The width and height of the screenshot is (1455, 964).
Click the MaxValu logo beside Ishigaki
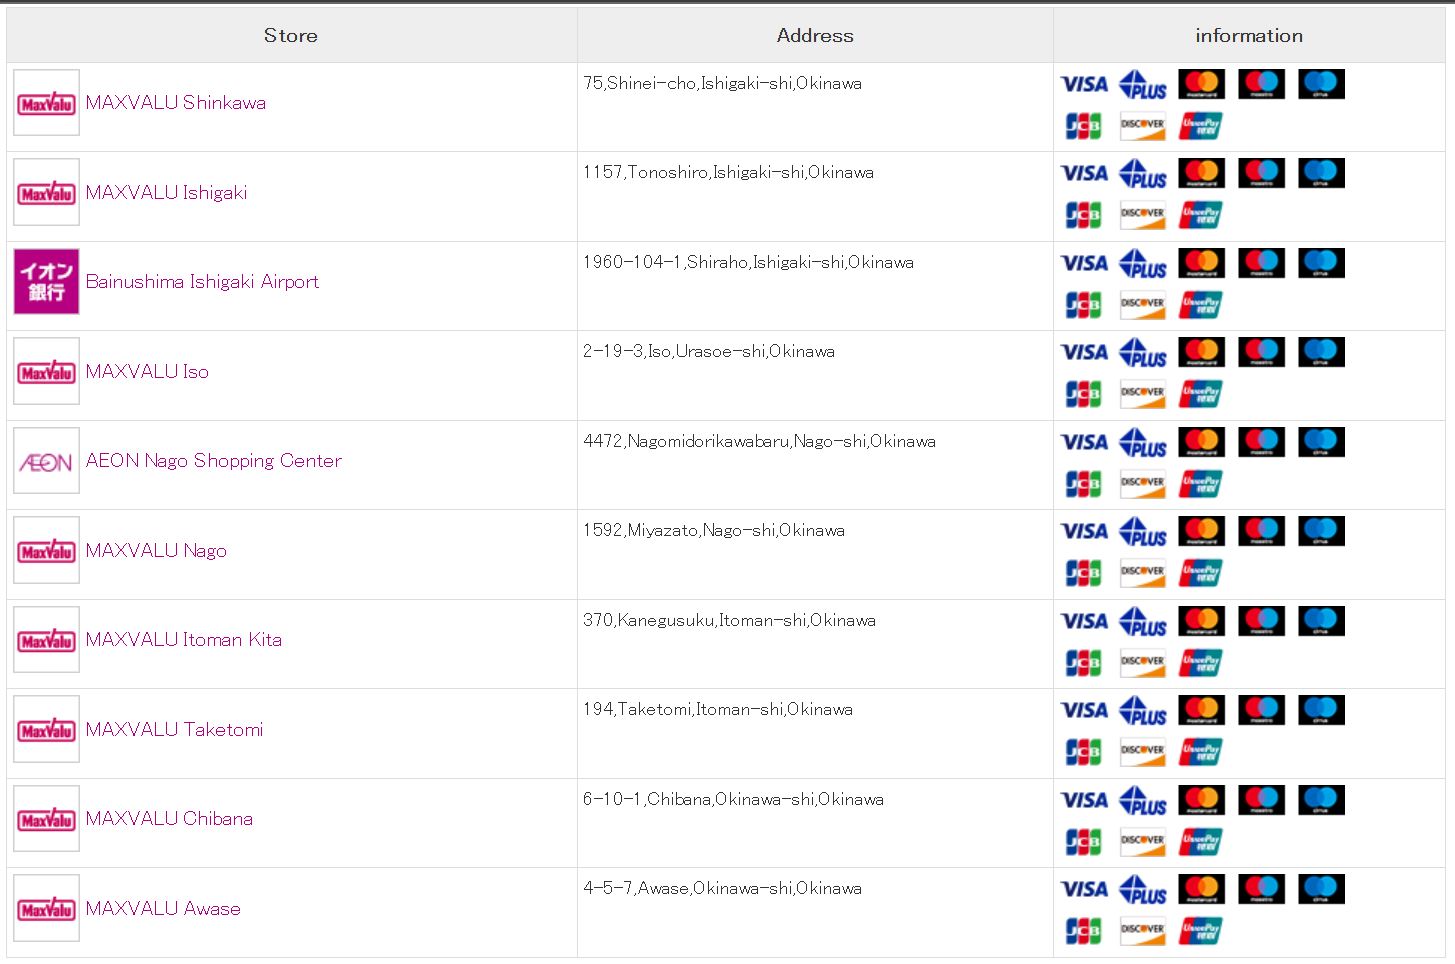coord(47,192)
